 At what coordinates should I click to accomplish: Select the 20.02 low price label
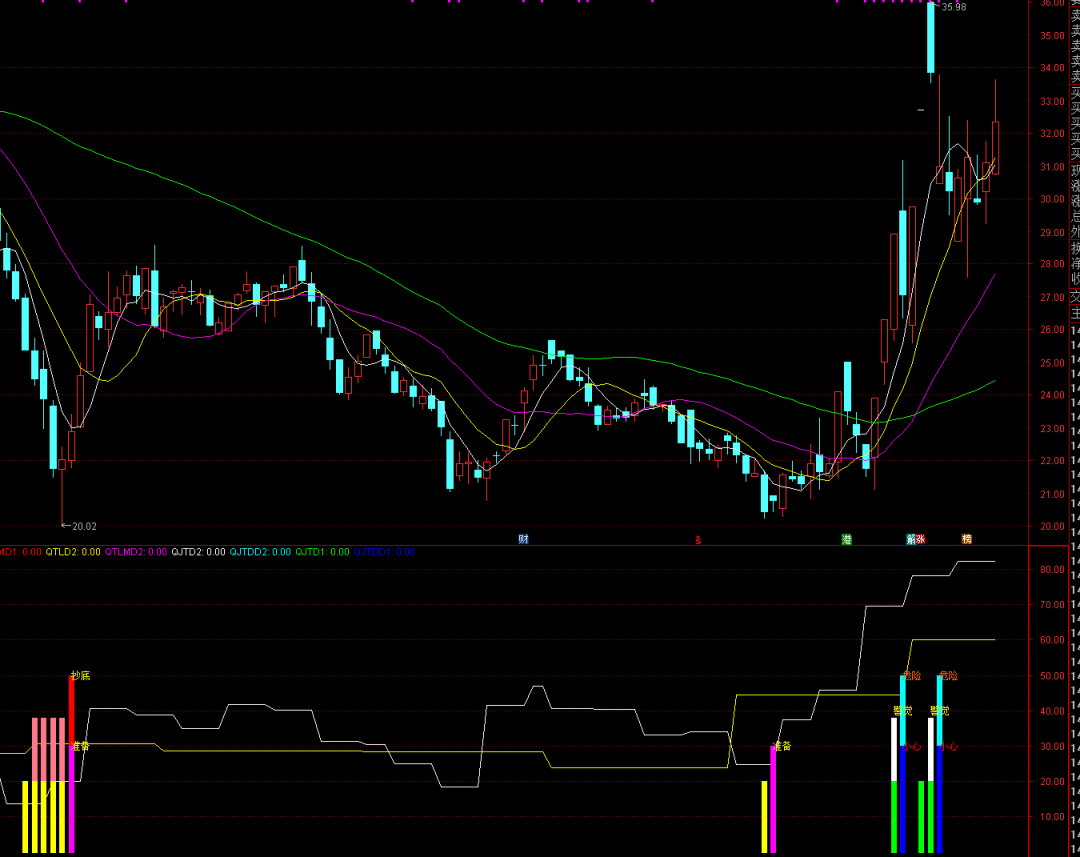pyautogui.click(x=80, y=526)
